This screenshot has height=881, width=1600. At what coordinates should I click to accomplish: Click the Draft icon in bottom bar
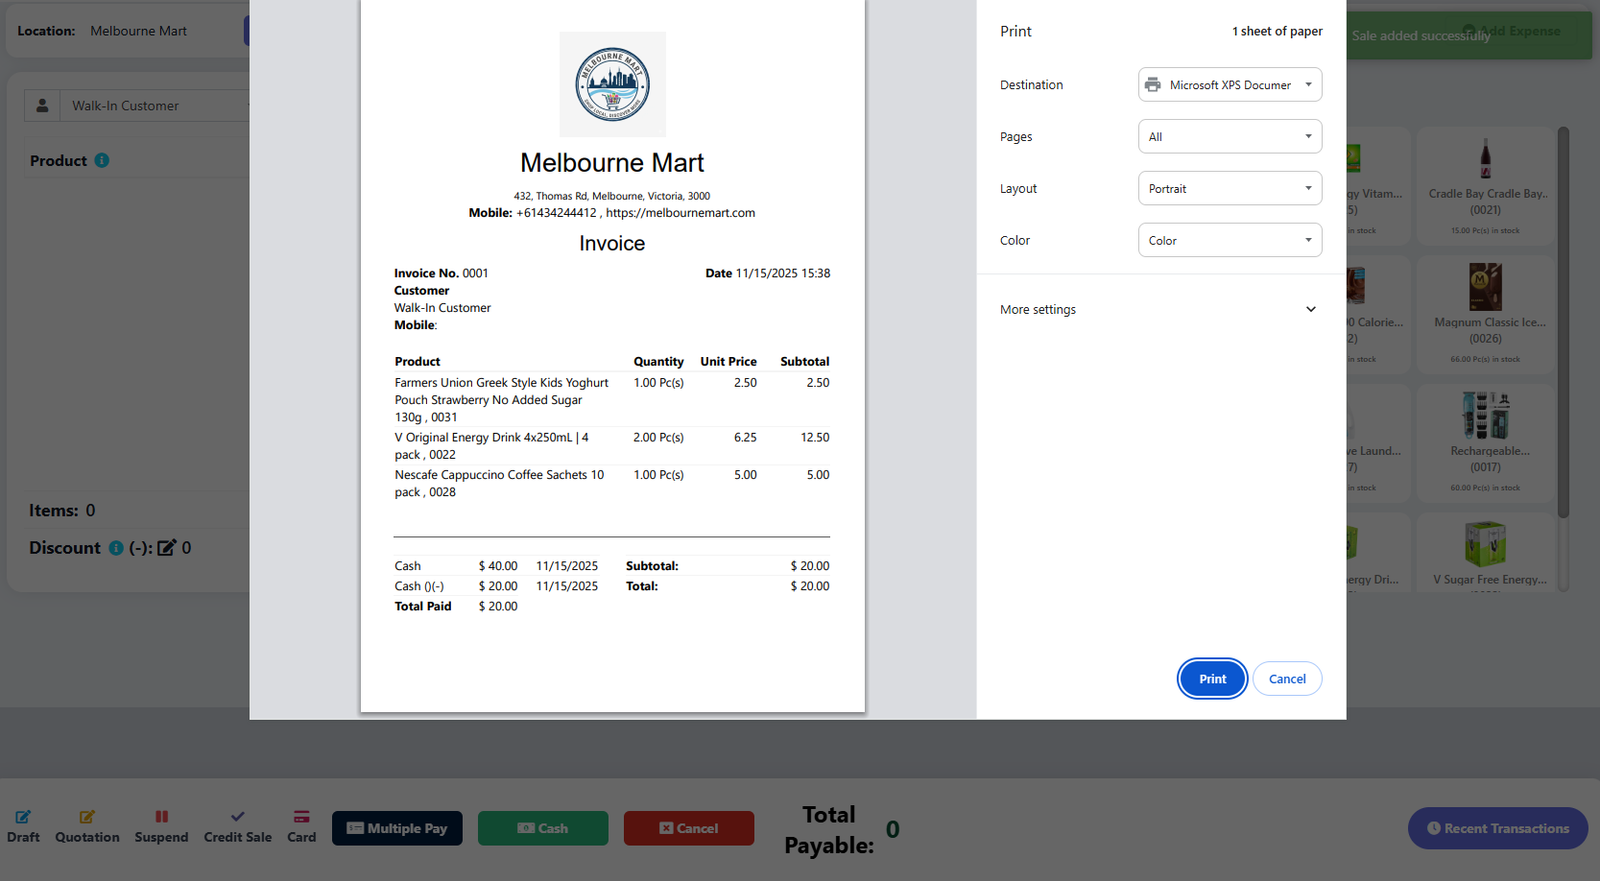click(x=23, y=817)
